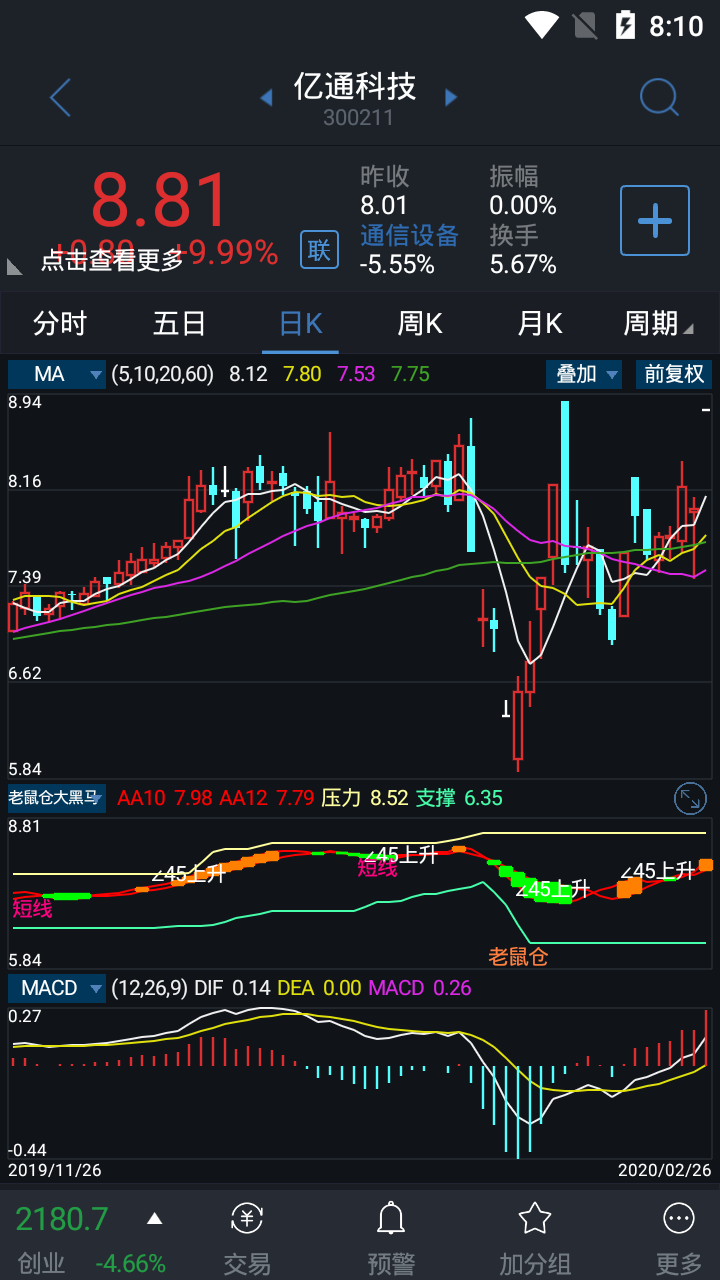This screenshot has width=720, height=1280.
Task: Tap the end date 2020/02/26
Action: (664, 1169)
